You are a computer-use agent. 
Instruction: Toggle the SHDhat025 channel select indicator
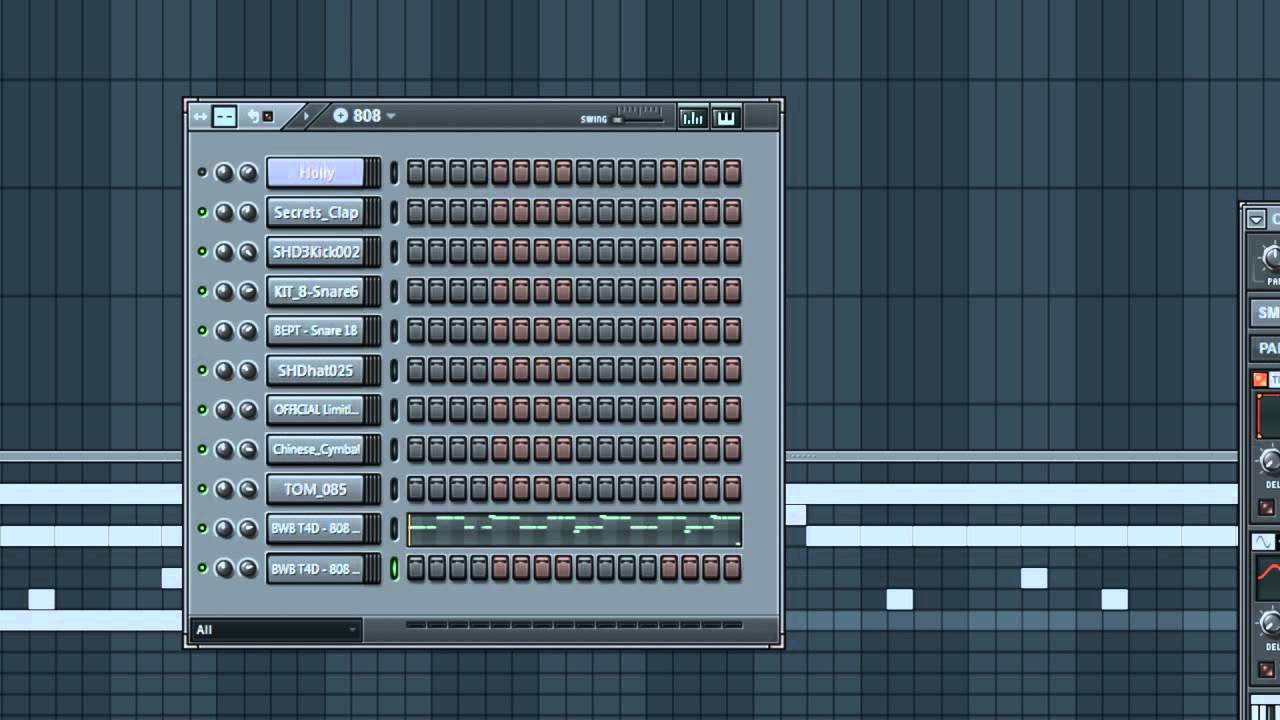[394, 370]
